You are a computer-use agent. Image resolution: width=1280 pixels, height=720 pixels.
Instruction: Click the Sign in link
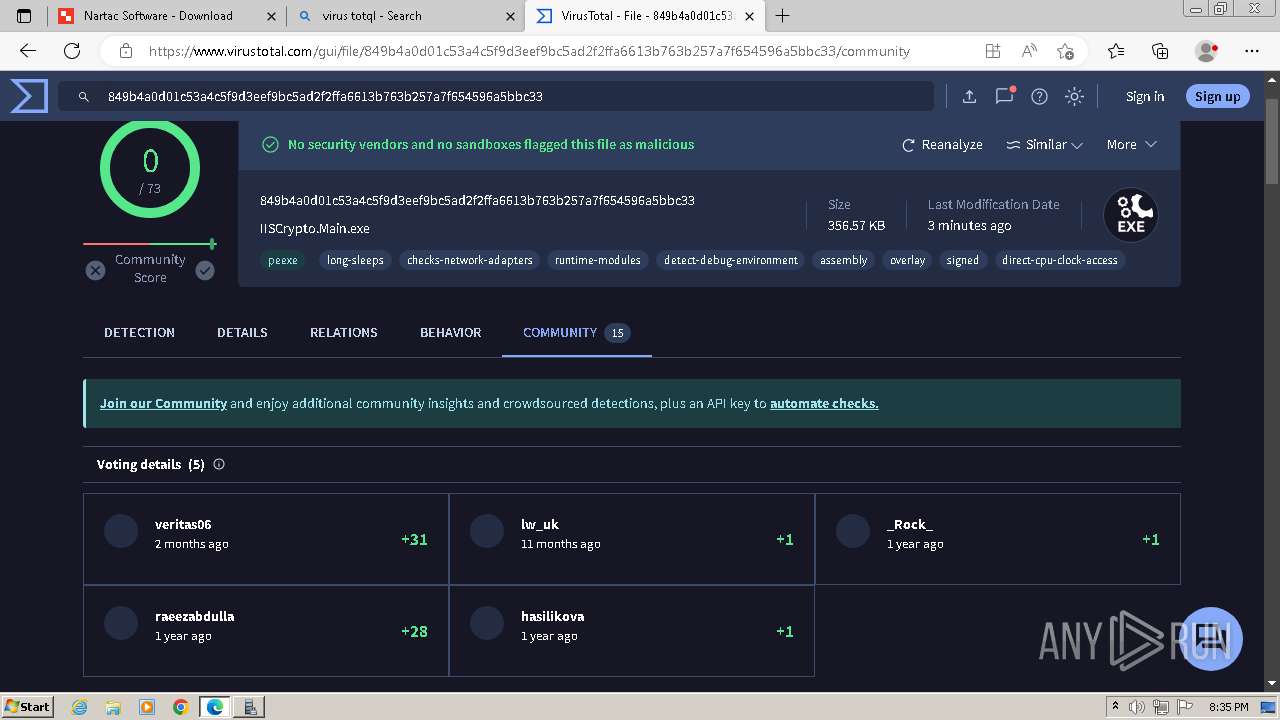1145,96
